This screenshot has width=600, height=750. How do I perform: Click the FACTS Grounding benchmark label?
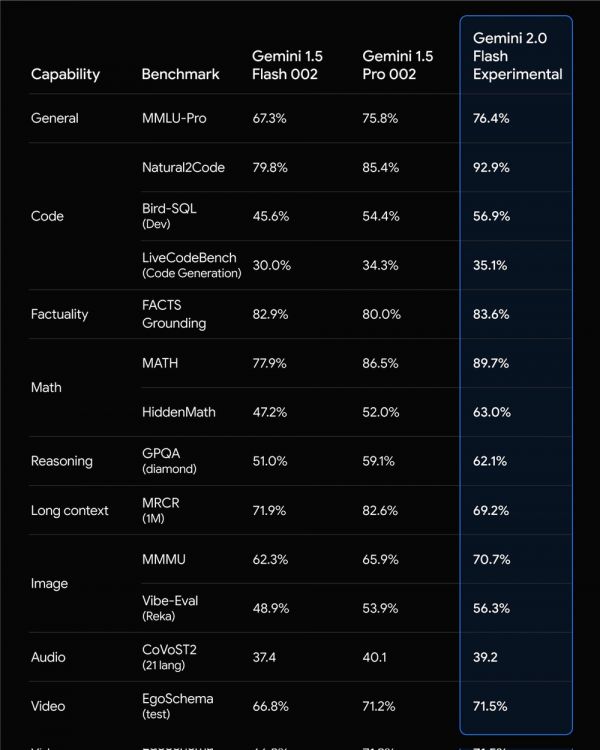174,314
